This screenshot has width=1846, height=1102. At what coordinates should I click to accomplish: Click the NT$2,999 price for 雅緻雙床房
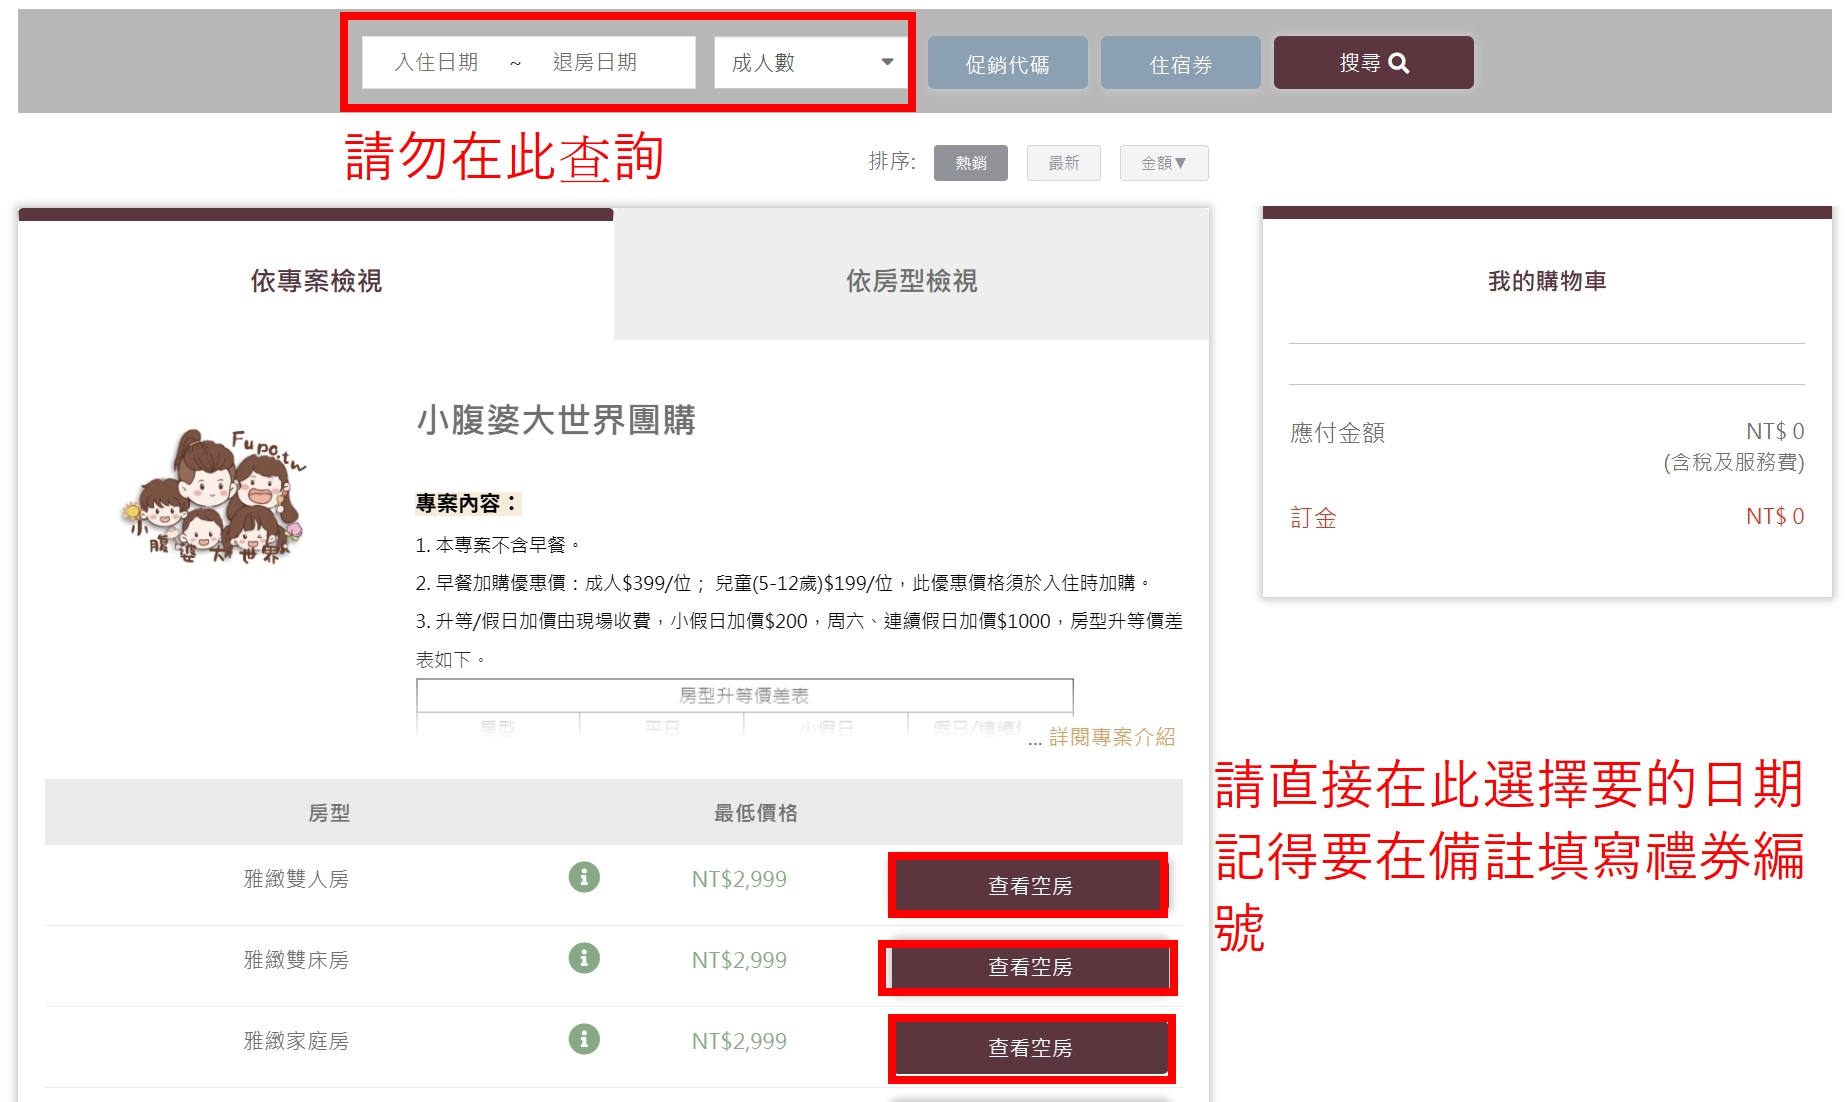point(738,958)
